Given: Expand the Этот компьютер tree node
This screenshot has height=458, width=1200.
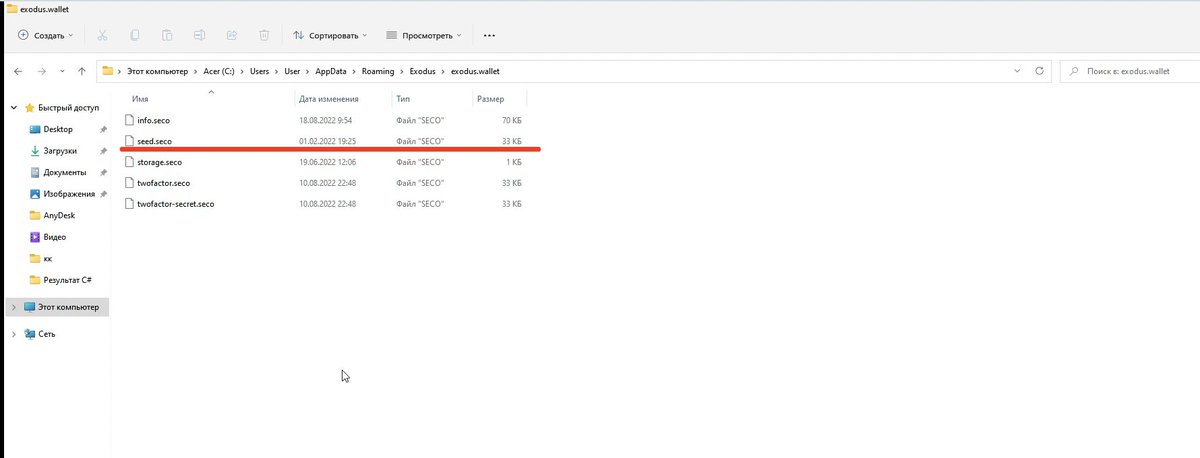Looking at the screenshot, I should click(x=14, y=307).
